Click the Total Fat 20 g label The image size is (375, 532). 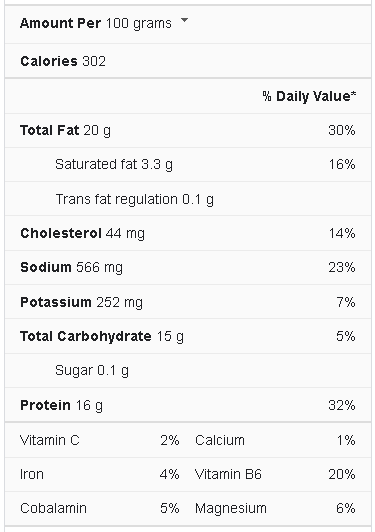pyautogui.click(x=65, y=131)
